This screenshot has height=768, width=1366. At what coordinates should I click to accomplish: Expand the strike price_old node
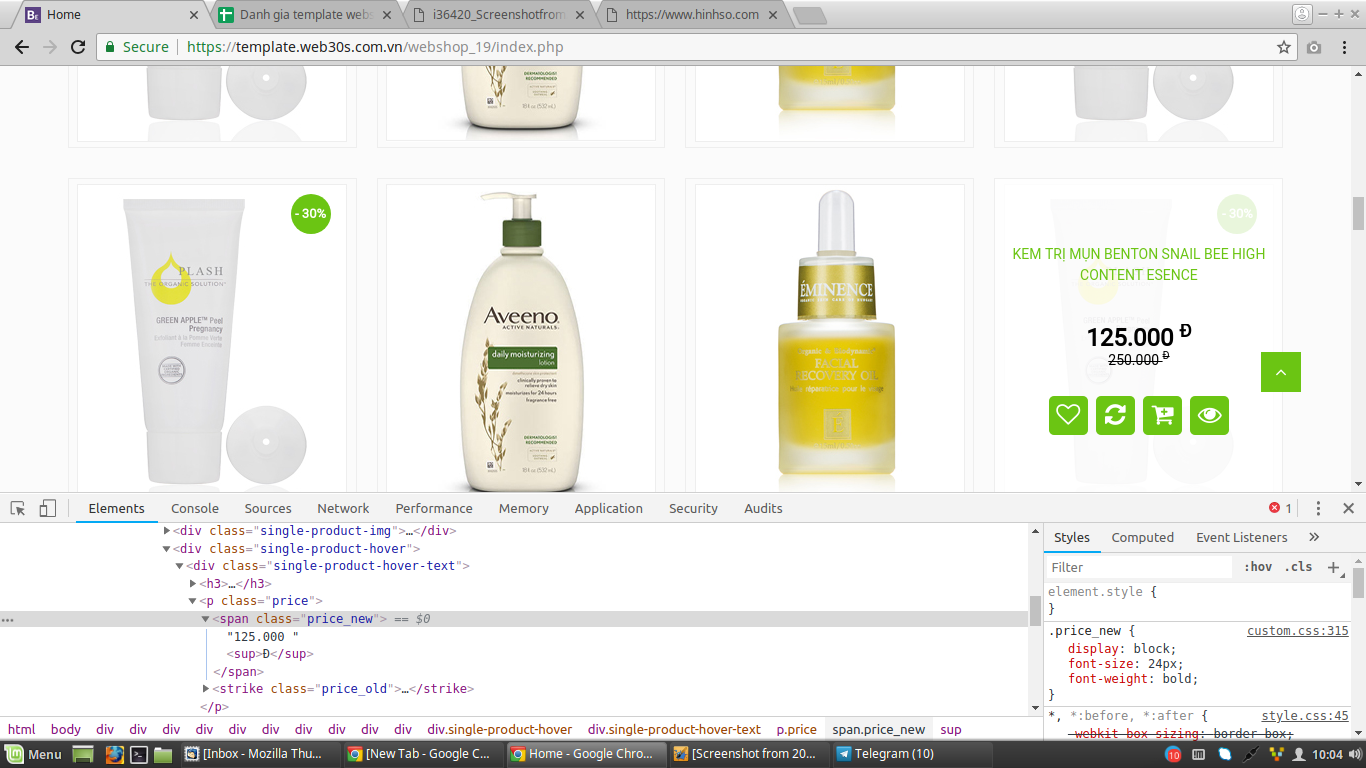click(x=206, y=689)
